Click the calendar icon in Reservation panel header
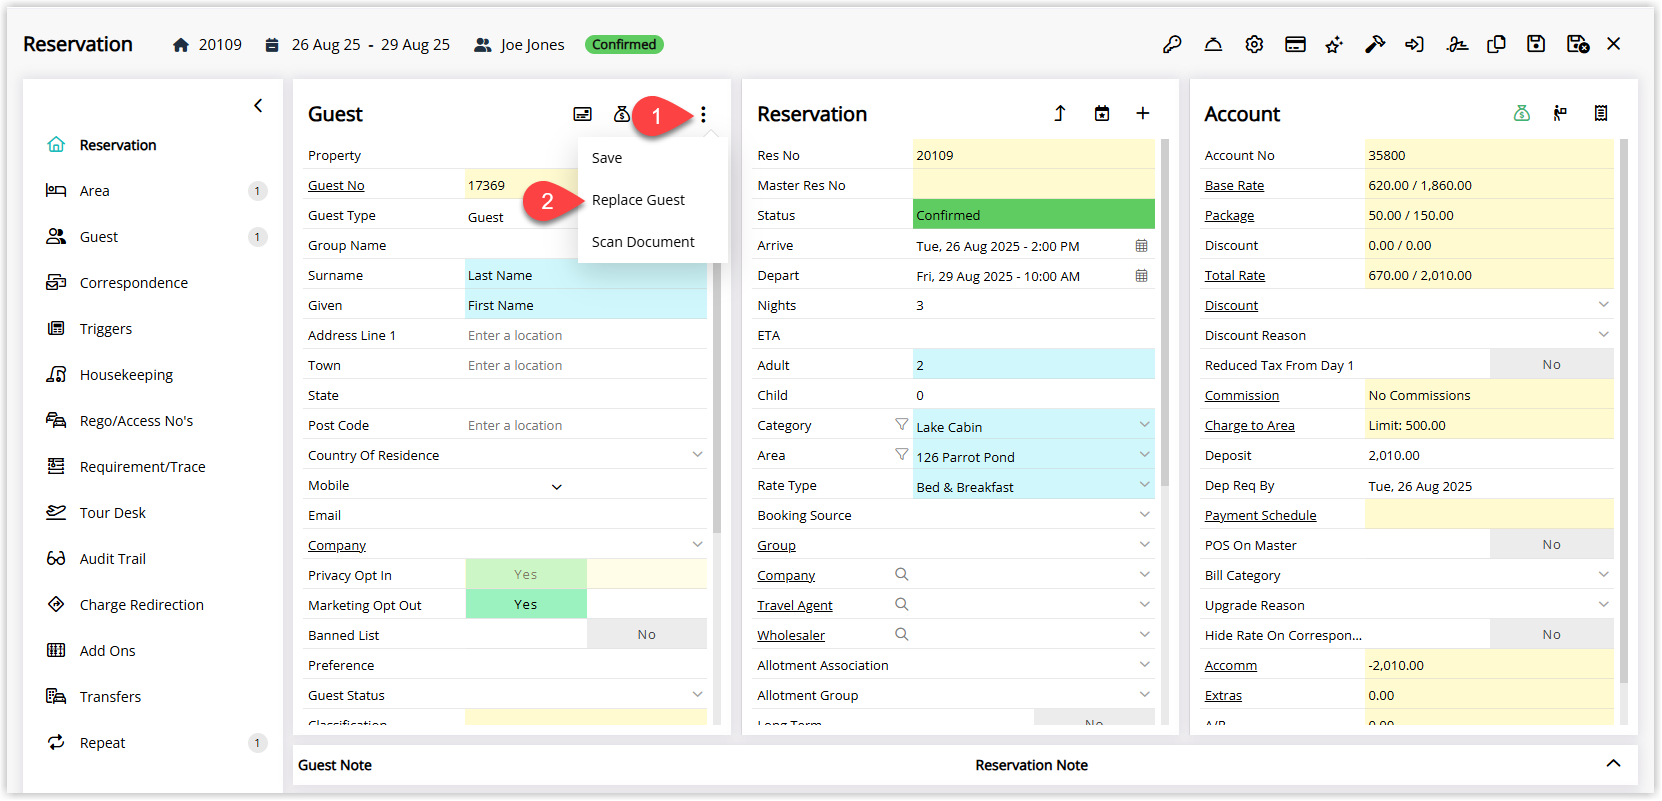This screenshot has width=1662, height=801. [x=1102, y=114]
